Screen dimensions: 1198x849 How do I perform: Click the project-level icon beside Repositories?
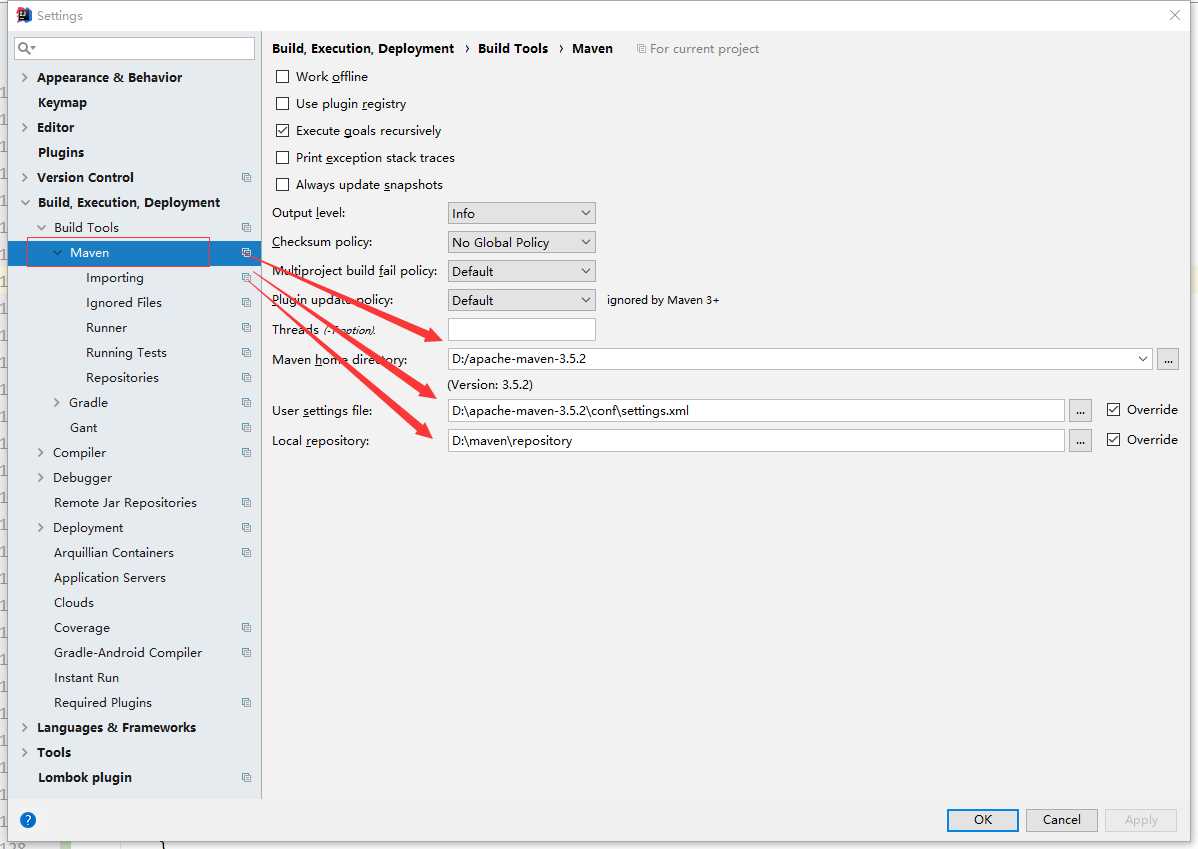pos(246,378)
